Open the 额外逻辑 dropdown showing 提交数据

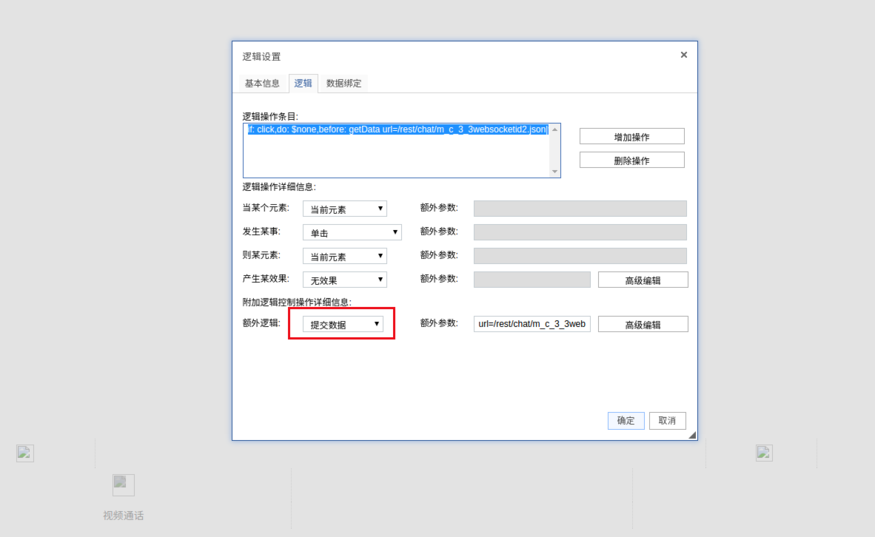[343, 324]
